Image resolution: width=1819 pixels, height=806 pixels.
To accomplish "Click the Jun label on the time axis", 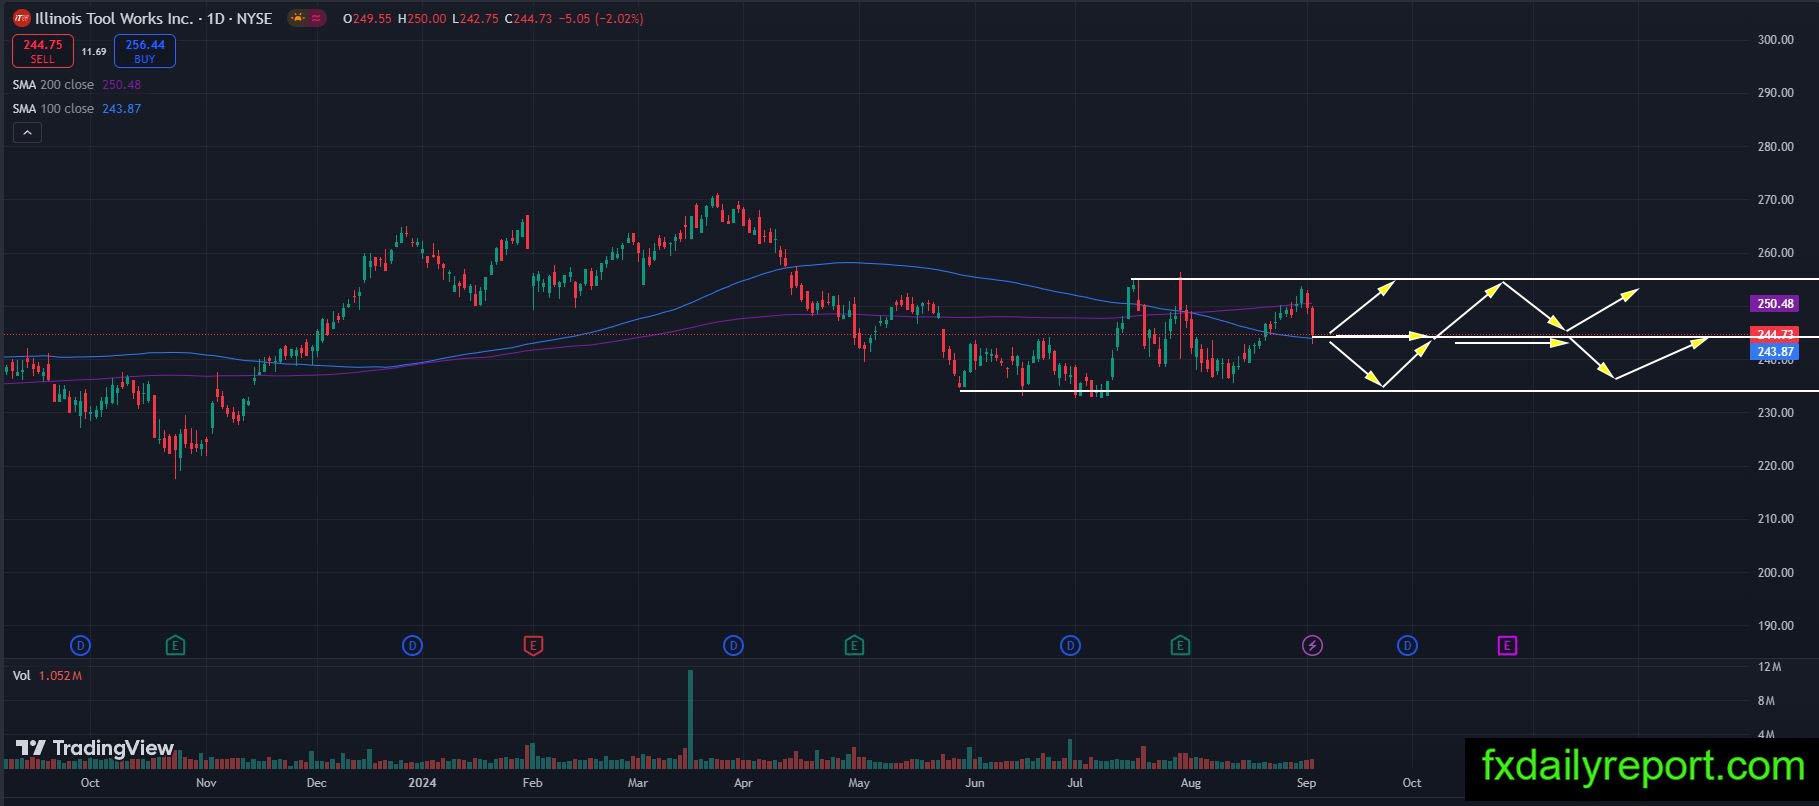I will pyautogui.click(x=974, y=783).
